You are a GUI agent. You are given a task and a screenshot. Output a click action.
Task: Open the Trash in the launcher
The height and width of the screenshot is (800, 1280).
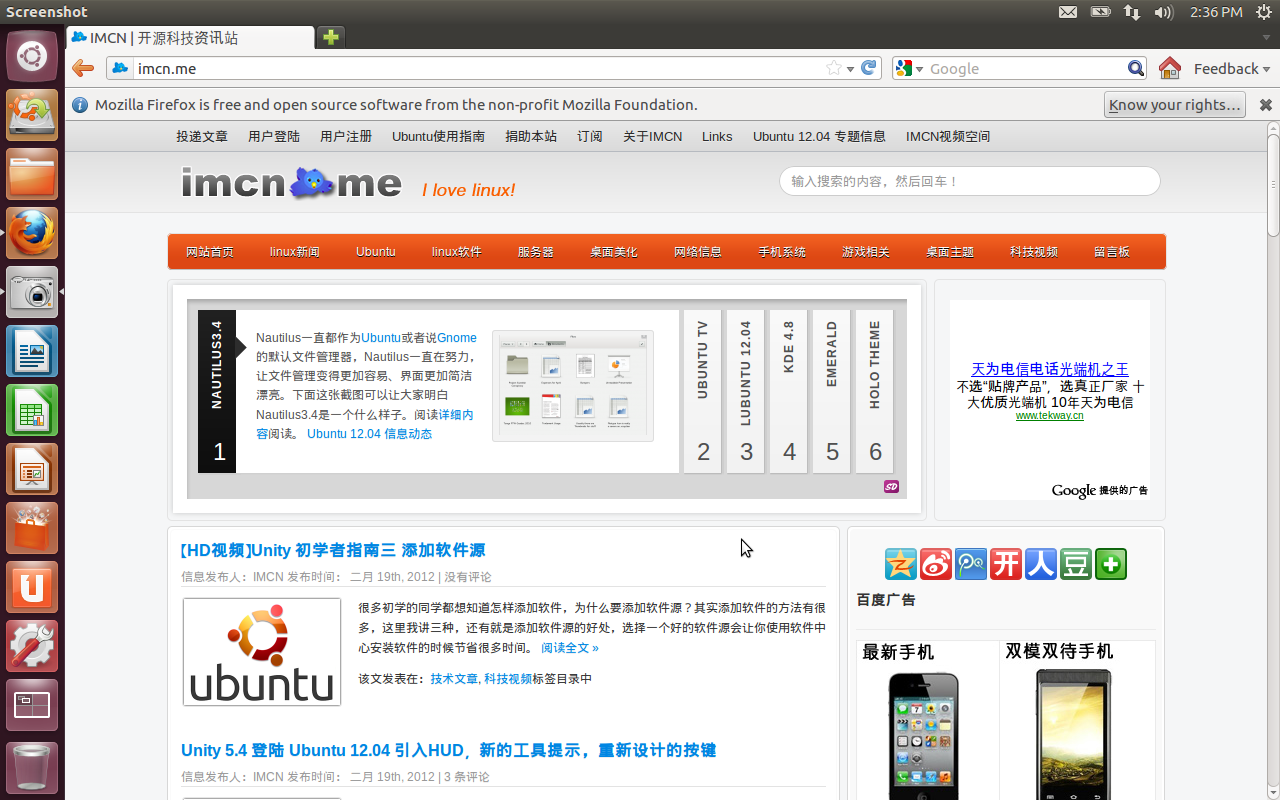[32, 767]
